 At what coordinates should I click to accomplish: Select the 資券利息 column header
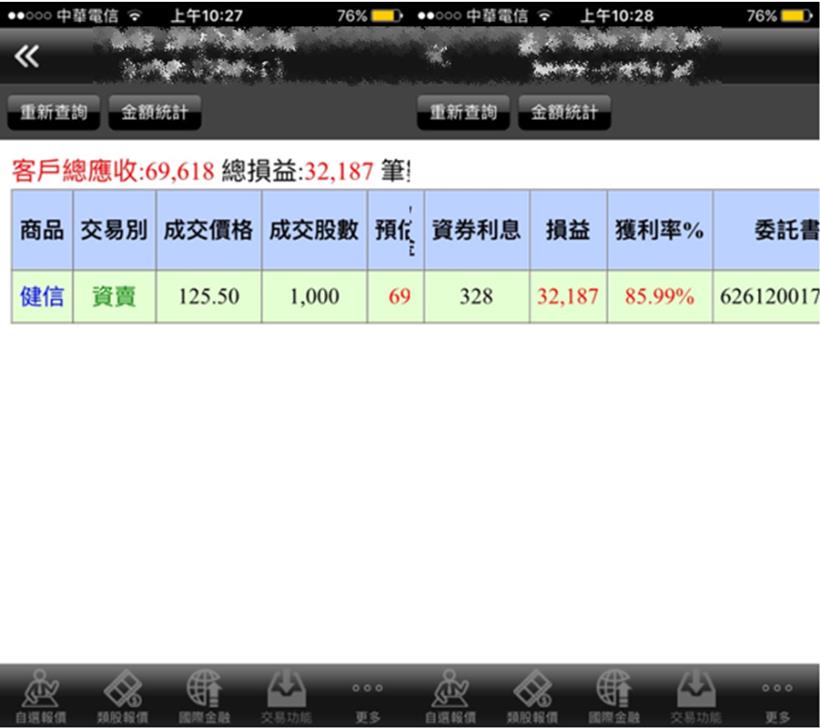click(x=476, y=230)
